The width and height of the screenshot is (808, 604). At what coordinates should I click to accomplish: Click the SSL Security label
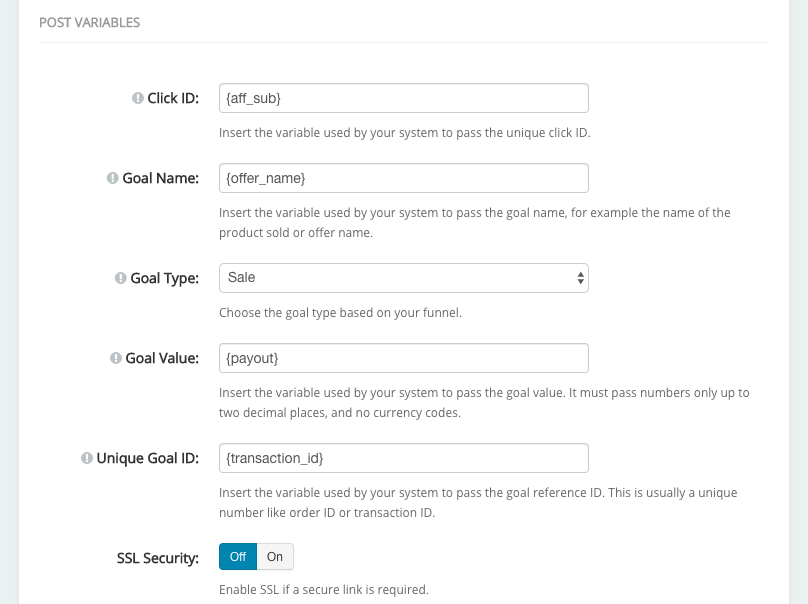[158, 558]
